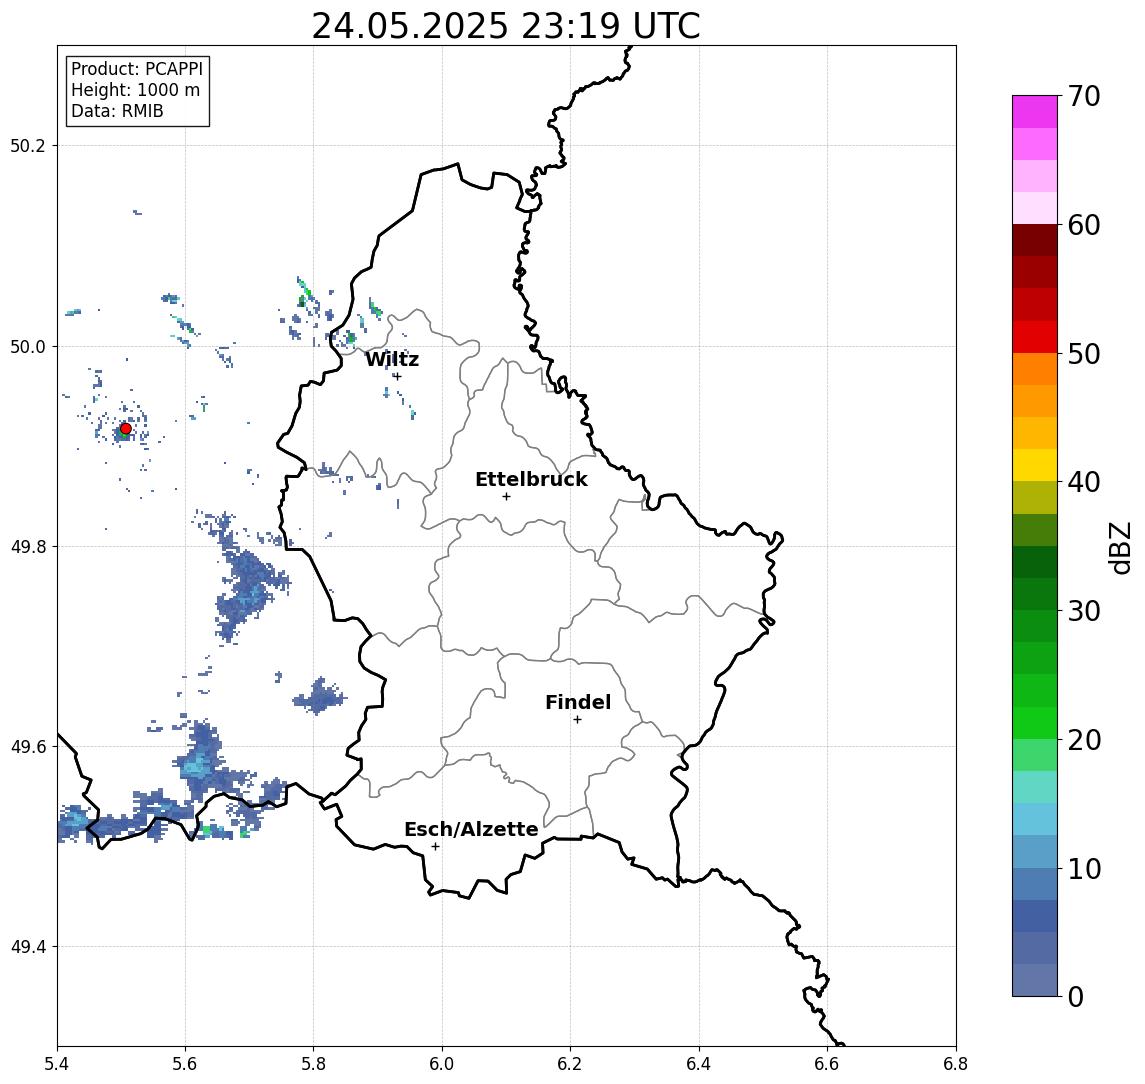Screen dimensions: 1145x1084
Task: Click the magenta top colorbar swatch
Action: click(1035, 112)
